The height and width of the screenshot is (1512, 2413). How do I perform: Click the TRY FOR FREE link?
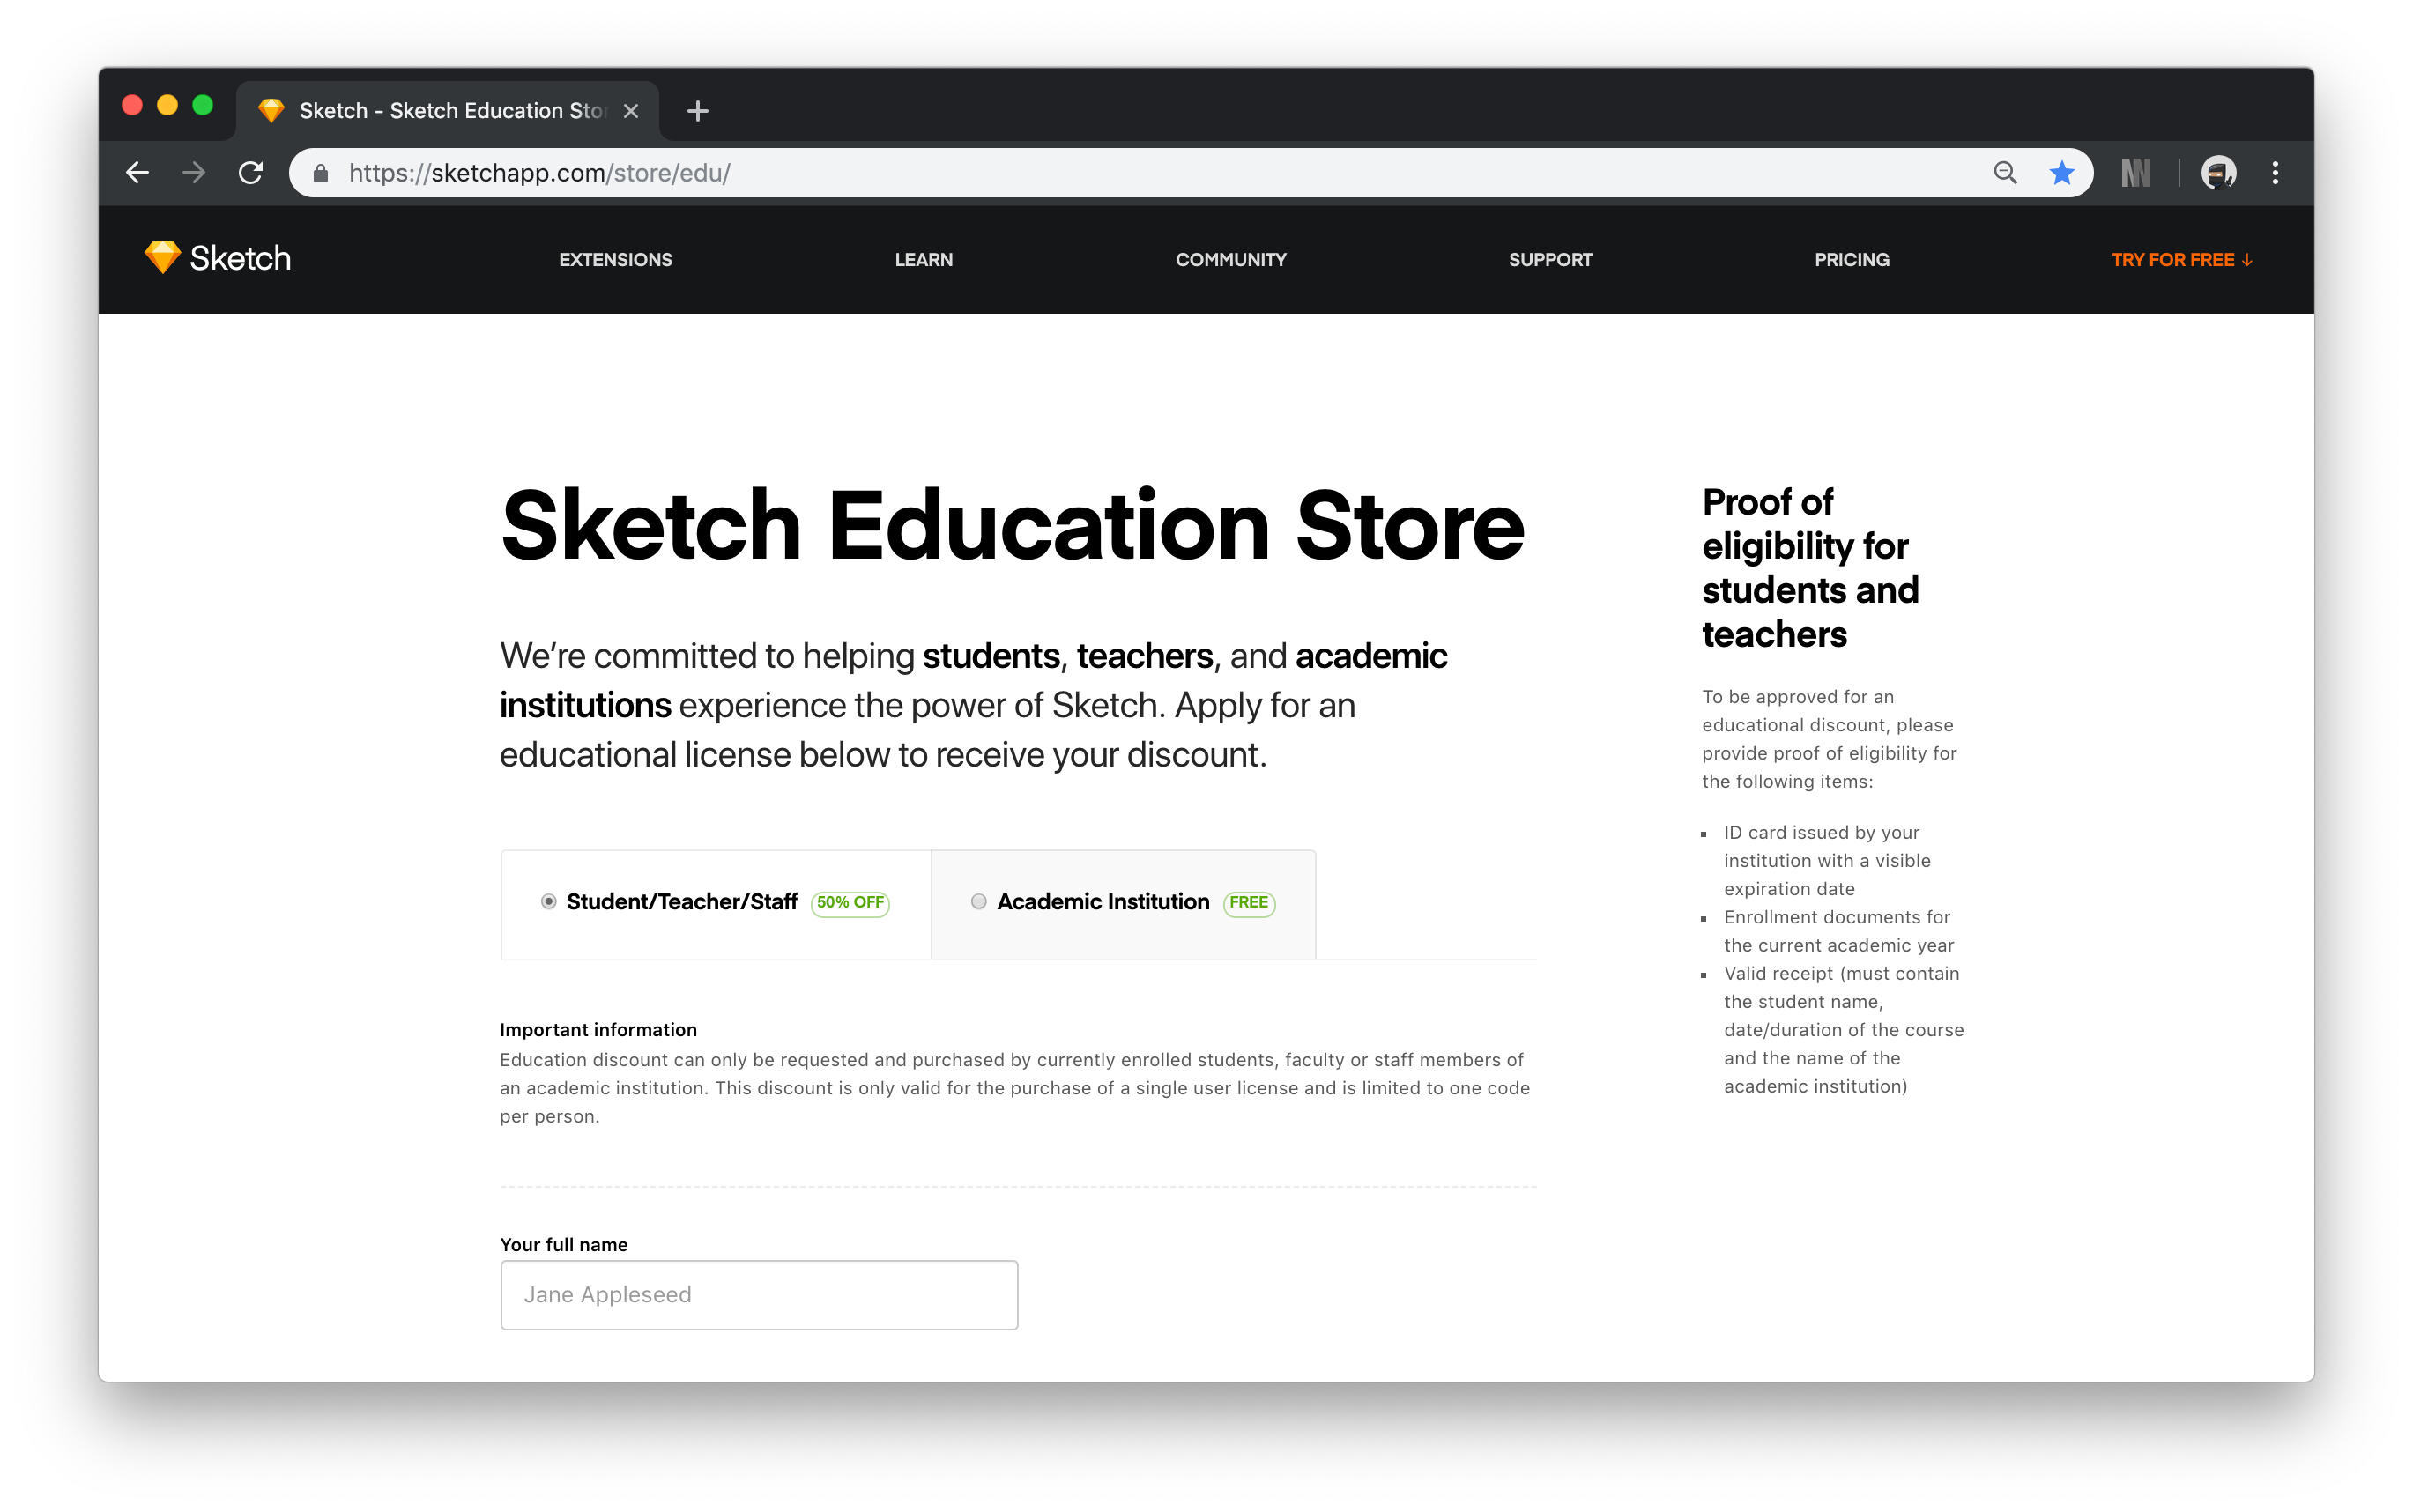[2185, 258]
